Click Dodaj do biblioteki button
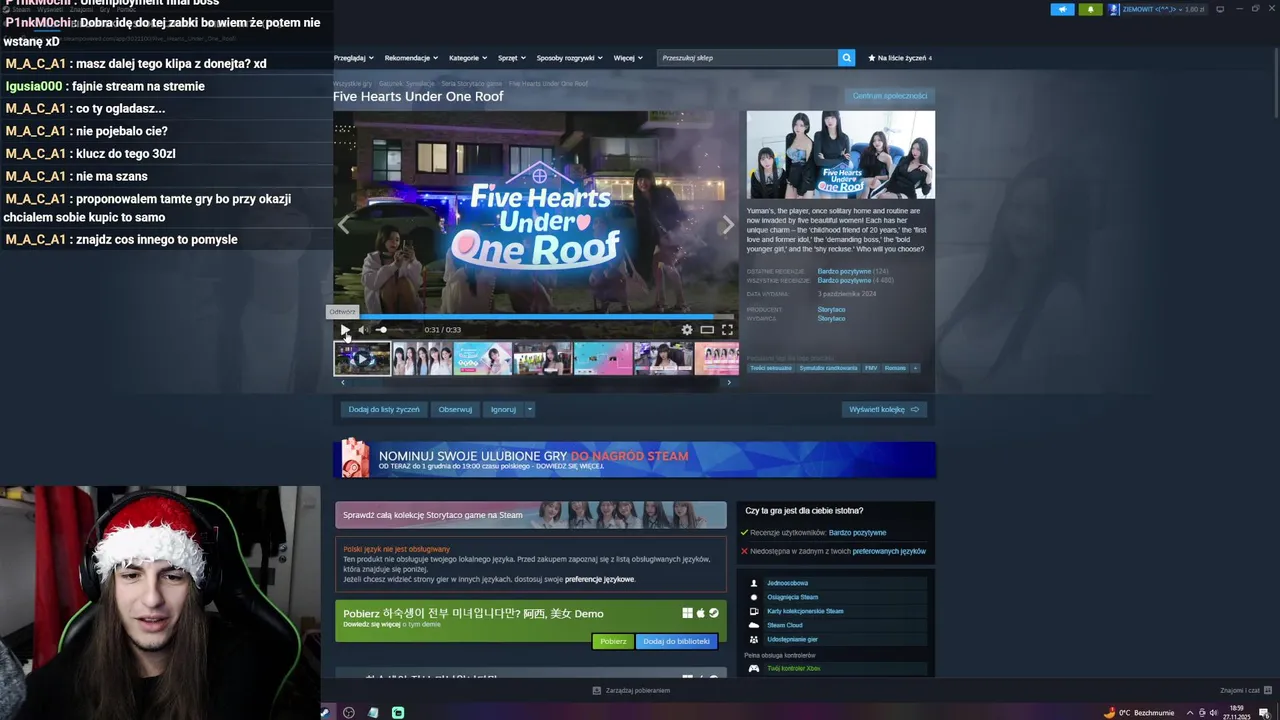Screen dimensions: 1280x720 (x=677, y=641)
